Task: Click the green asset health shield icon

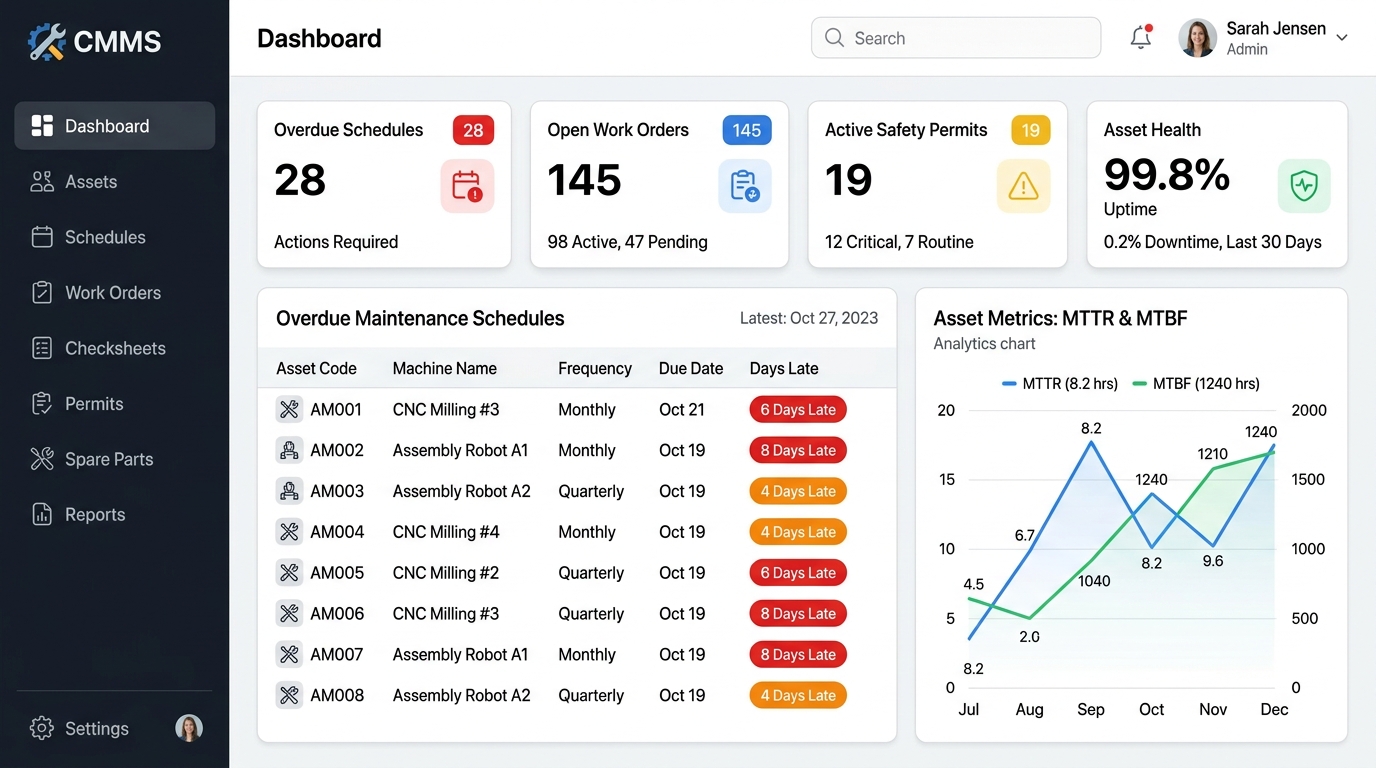Action: [1304, 186]
